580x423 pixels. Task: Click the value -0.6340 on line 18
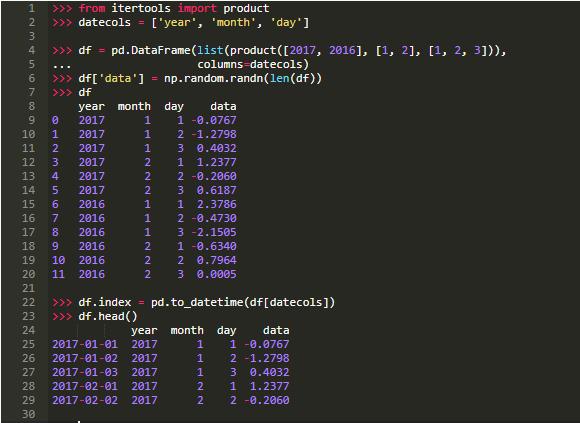214,246
